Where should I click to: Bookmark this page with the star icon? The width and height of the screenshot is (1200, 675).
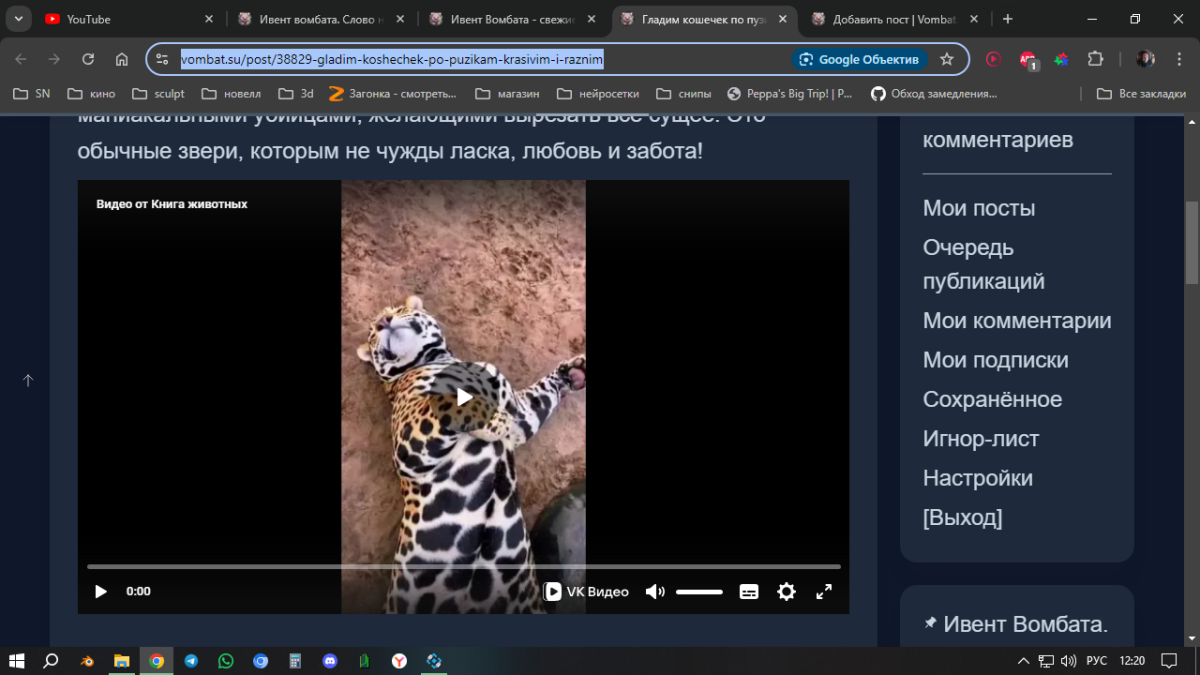(x=947, y=59)
